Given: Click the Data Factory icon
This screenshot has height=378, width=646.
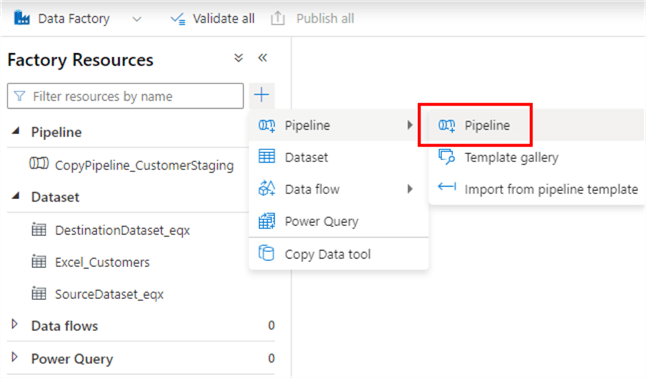Looking at the screenshot, I should click(x=21, y=18).
